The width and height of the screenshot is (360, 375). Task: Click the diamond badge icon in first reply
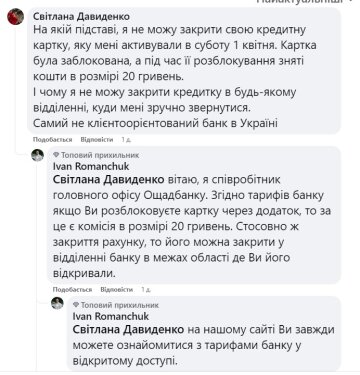tap(56, 155)
